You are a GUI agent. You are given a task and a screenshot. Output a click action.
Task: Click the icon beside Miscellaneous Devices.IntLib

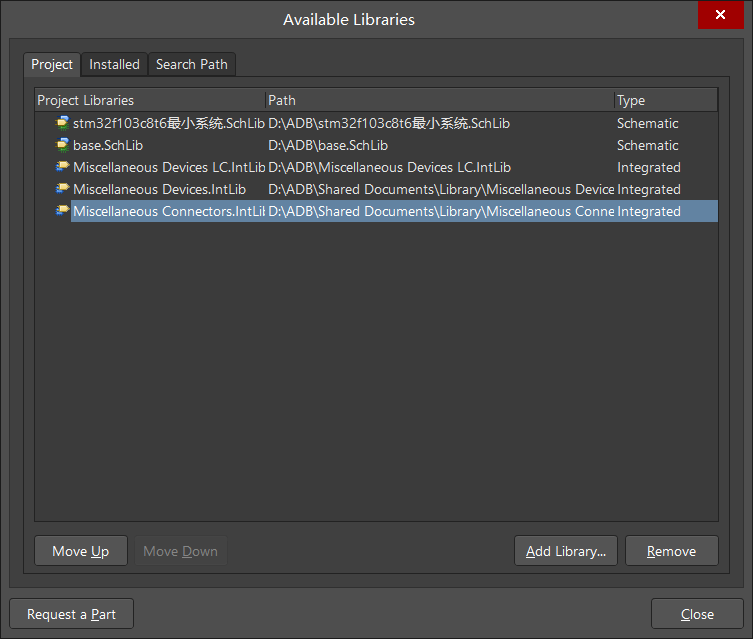click(x=62, y=189)
